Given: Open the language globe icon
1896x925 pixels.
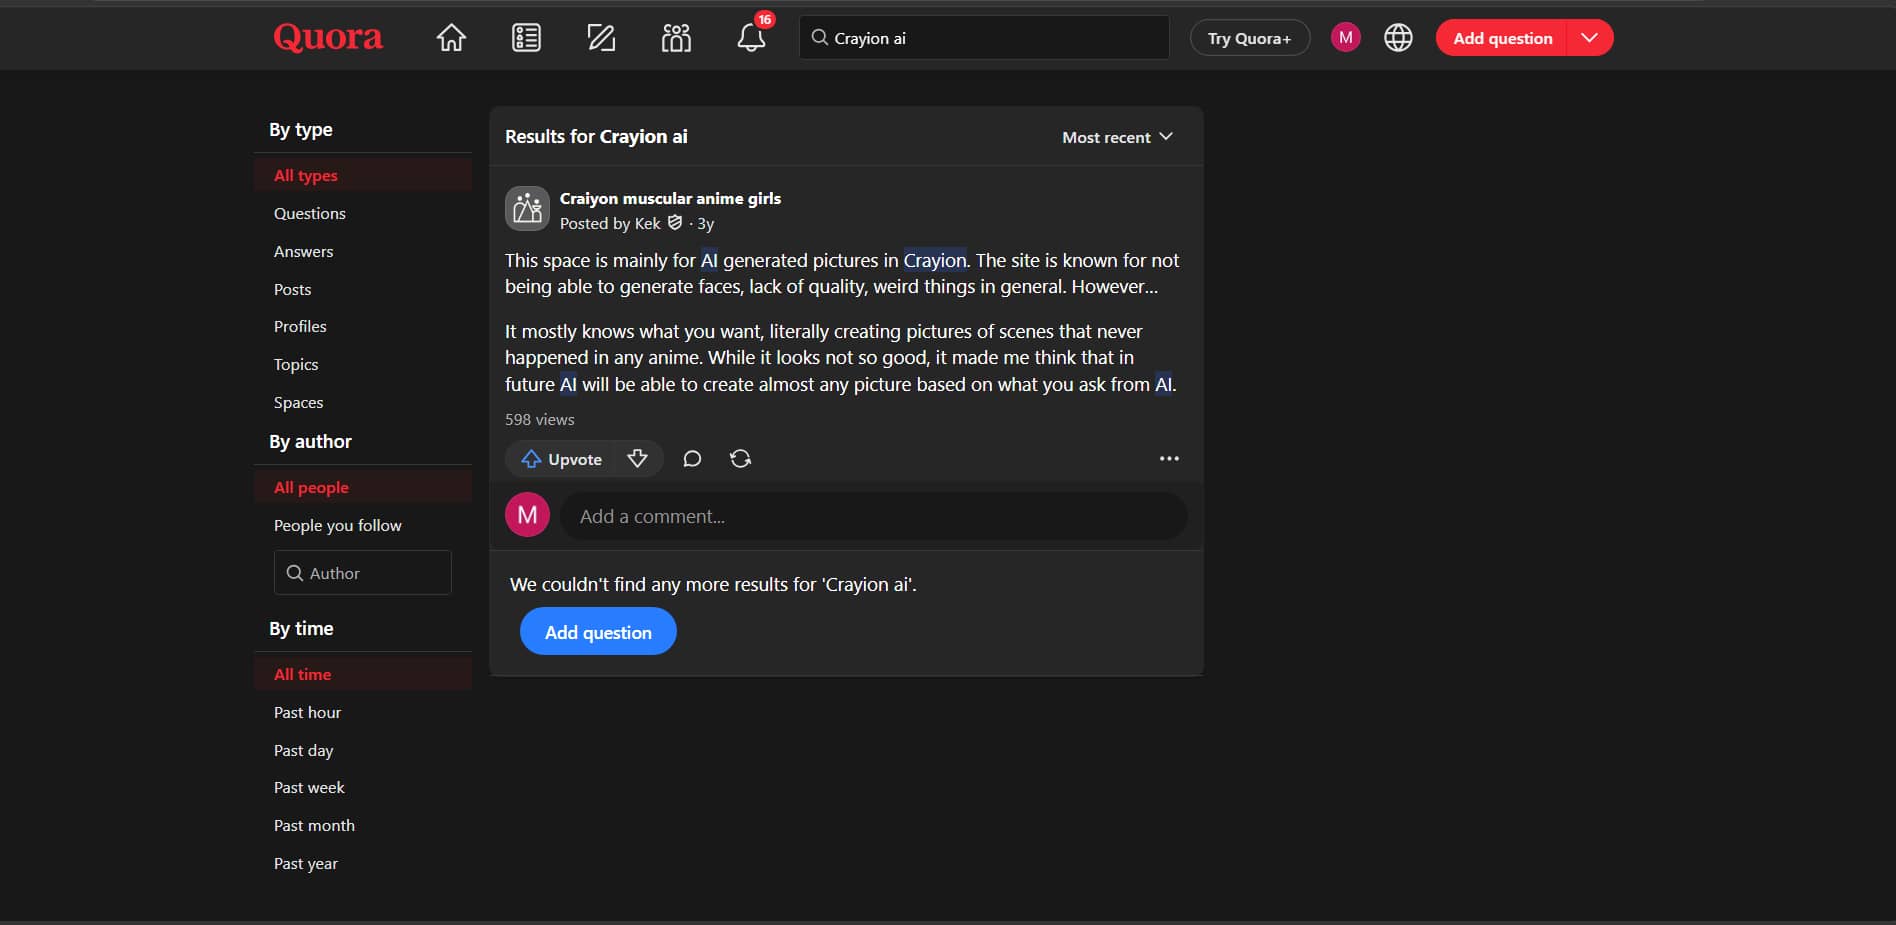Looking at the screenshot, I should [x=1398, y=38].
